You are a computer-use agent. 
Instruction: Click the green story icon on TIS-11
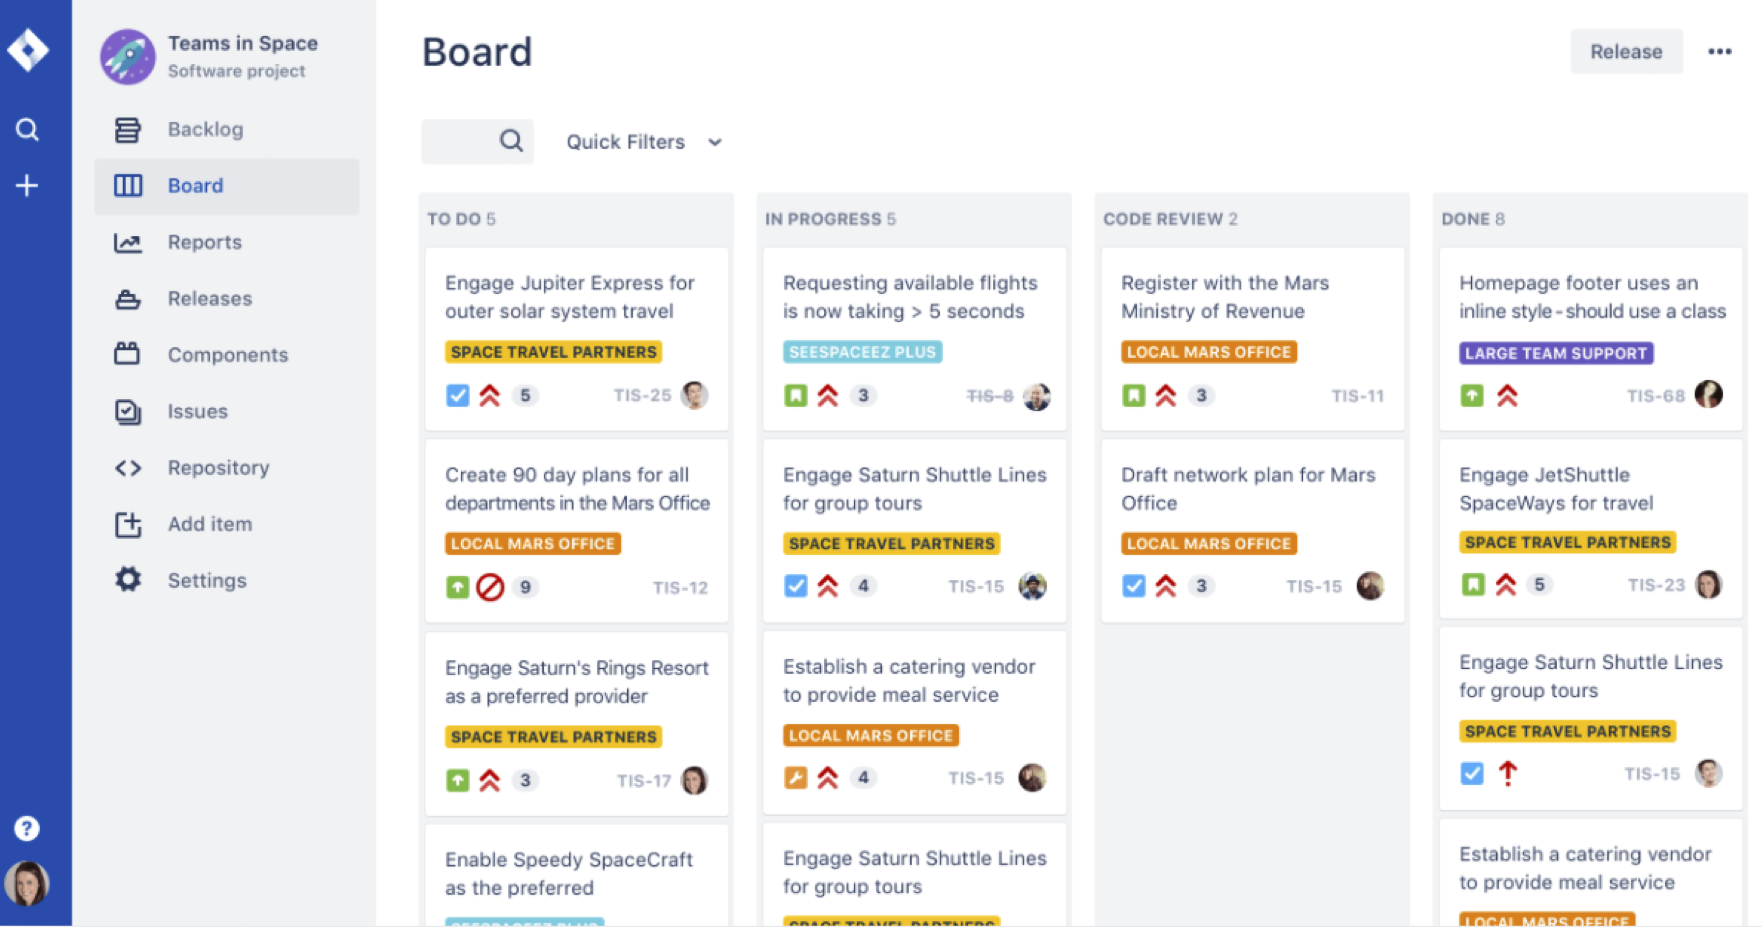pos(1133,396)
